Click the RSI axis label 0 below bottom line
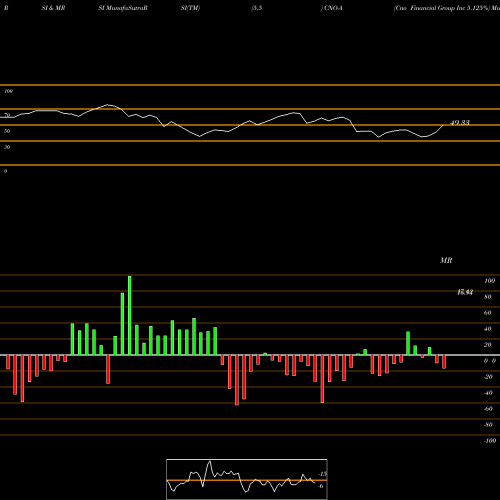500x500 pixels. 5,171
